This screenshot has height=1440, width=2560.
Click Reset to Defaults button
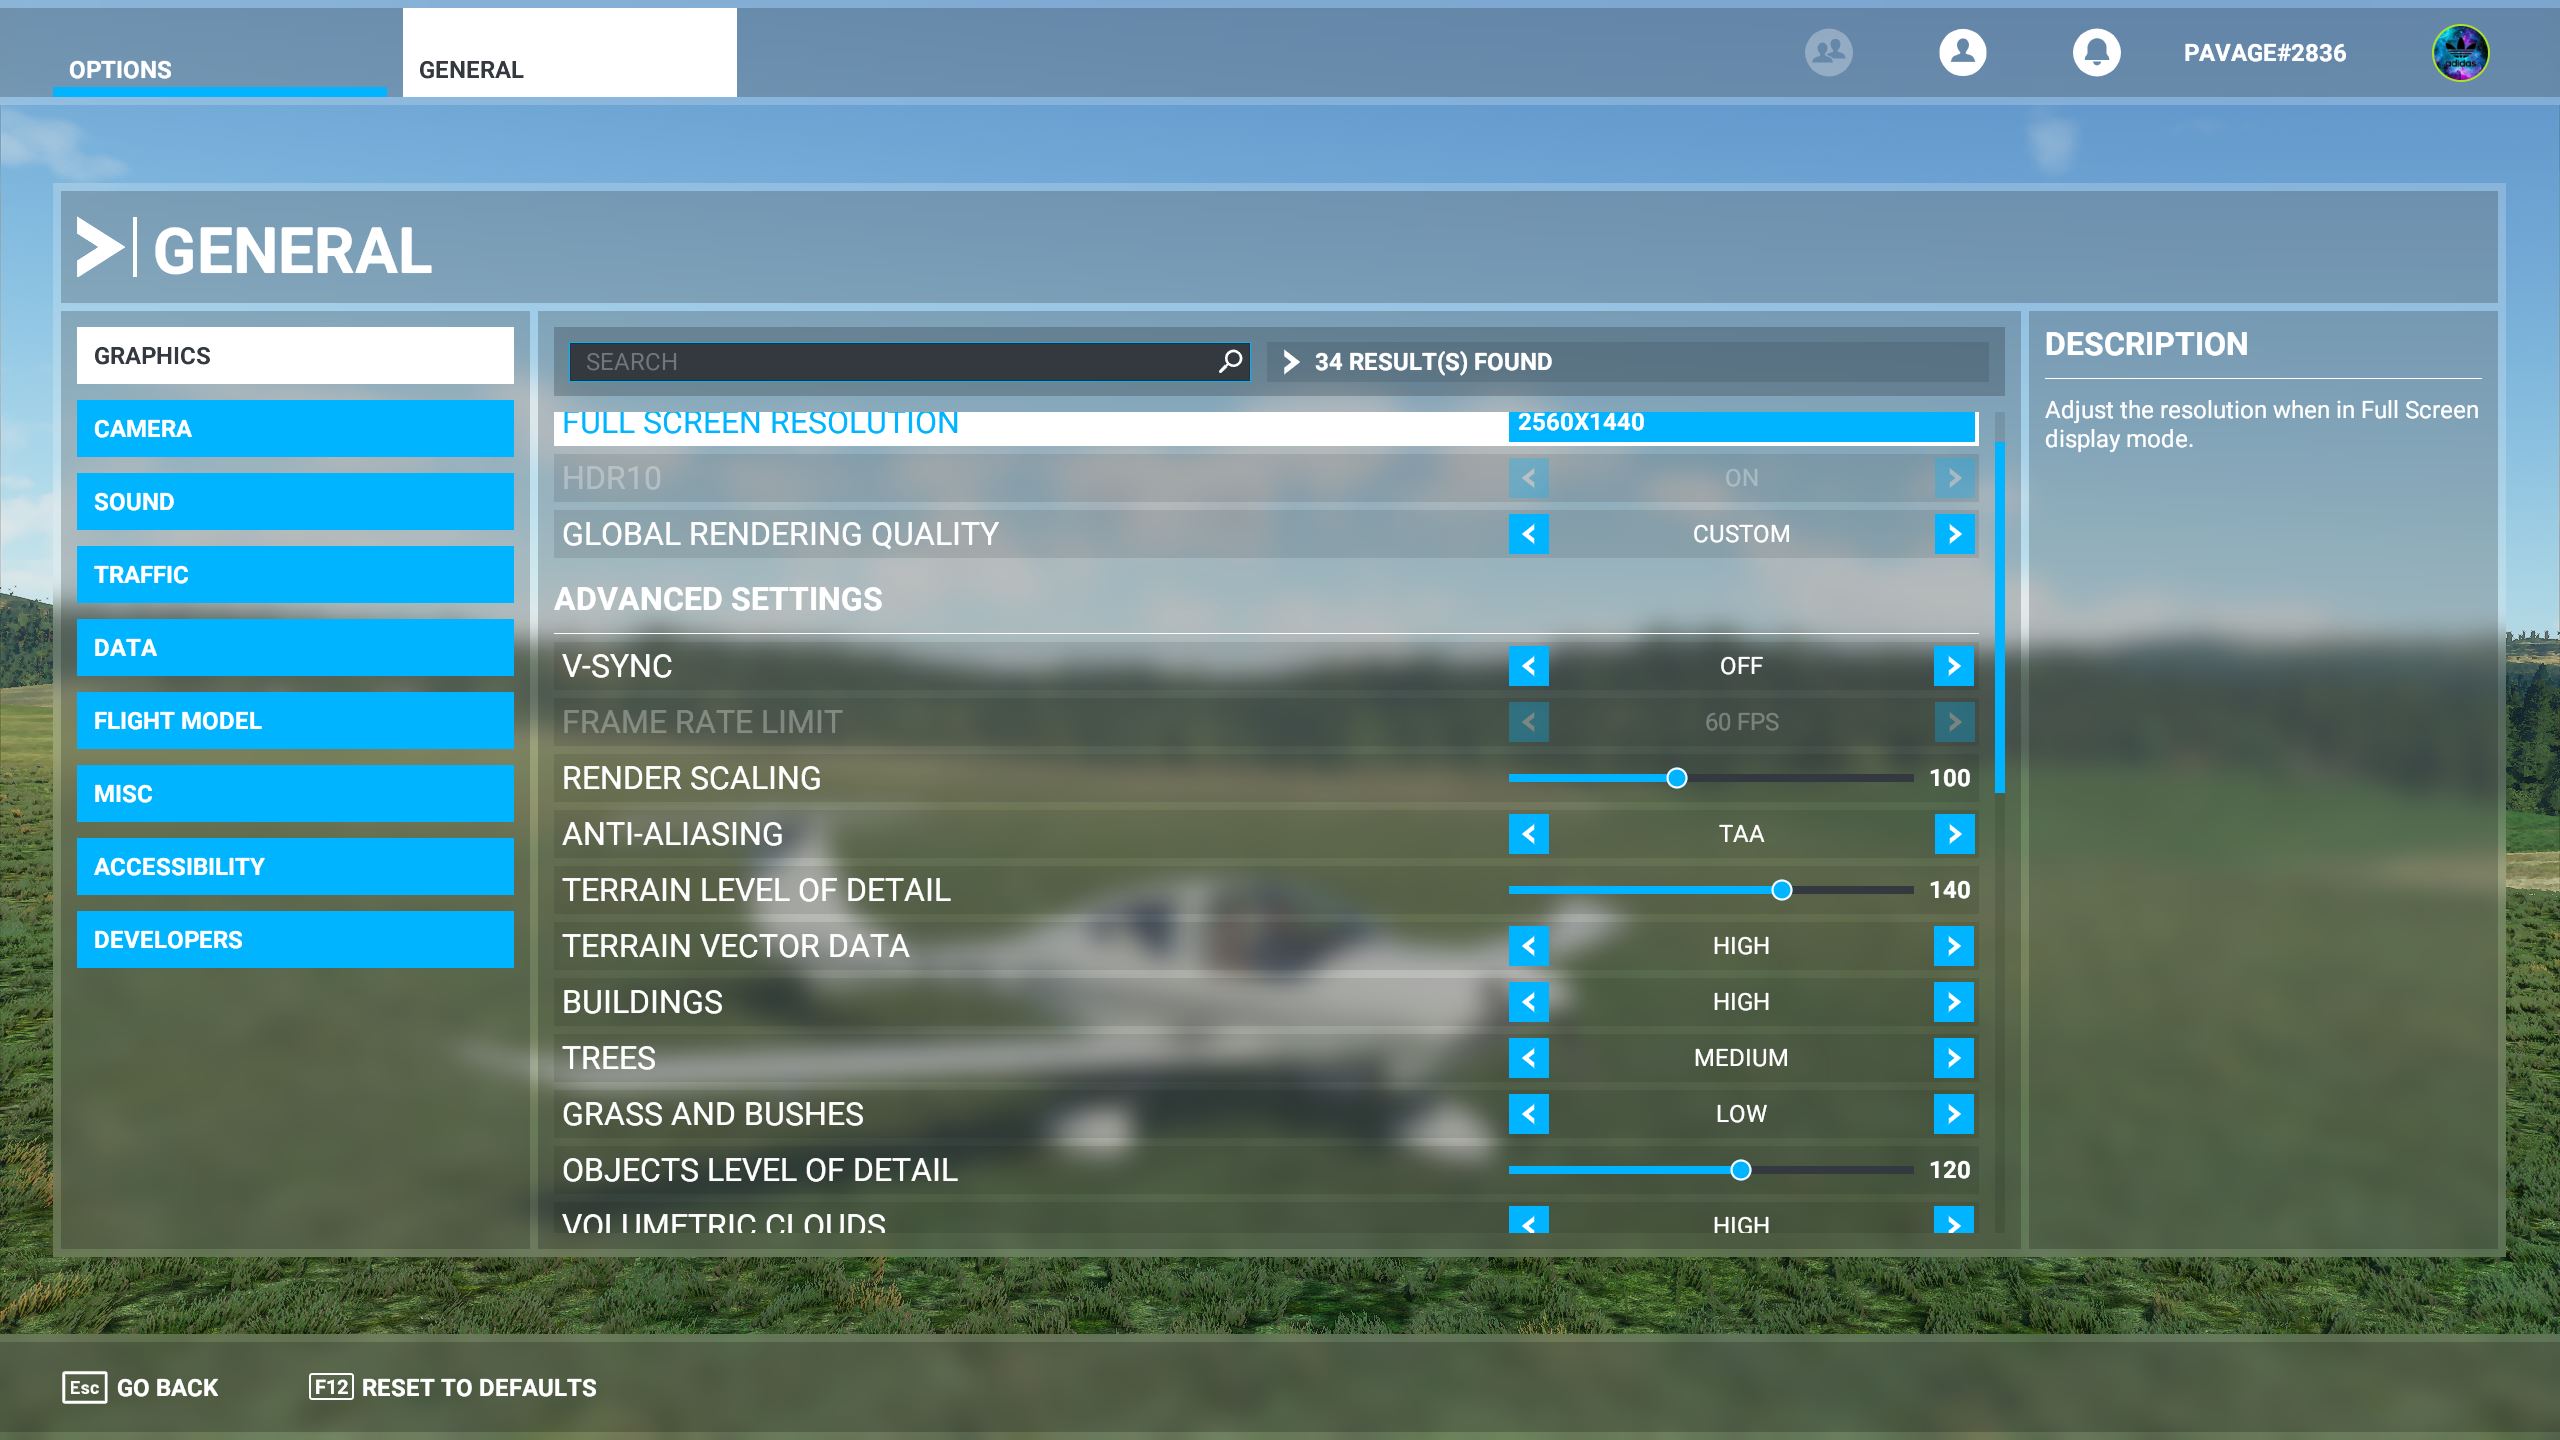coord(453,1388)
